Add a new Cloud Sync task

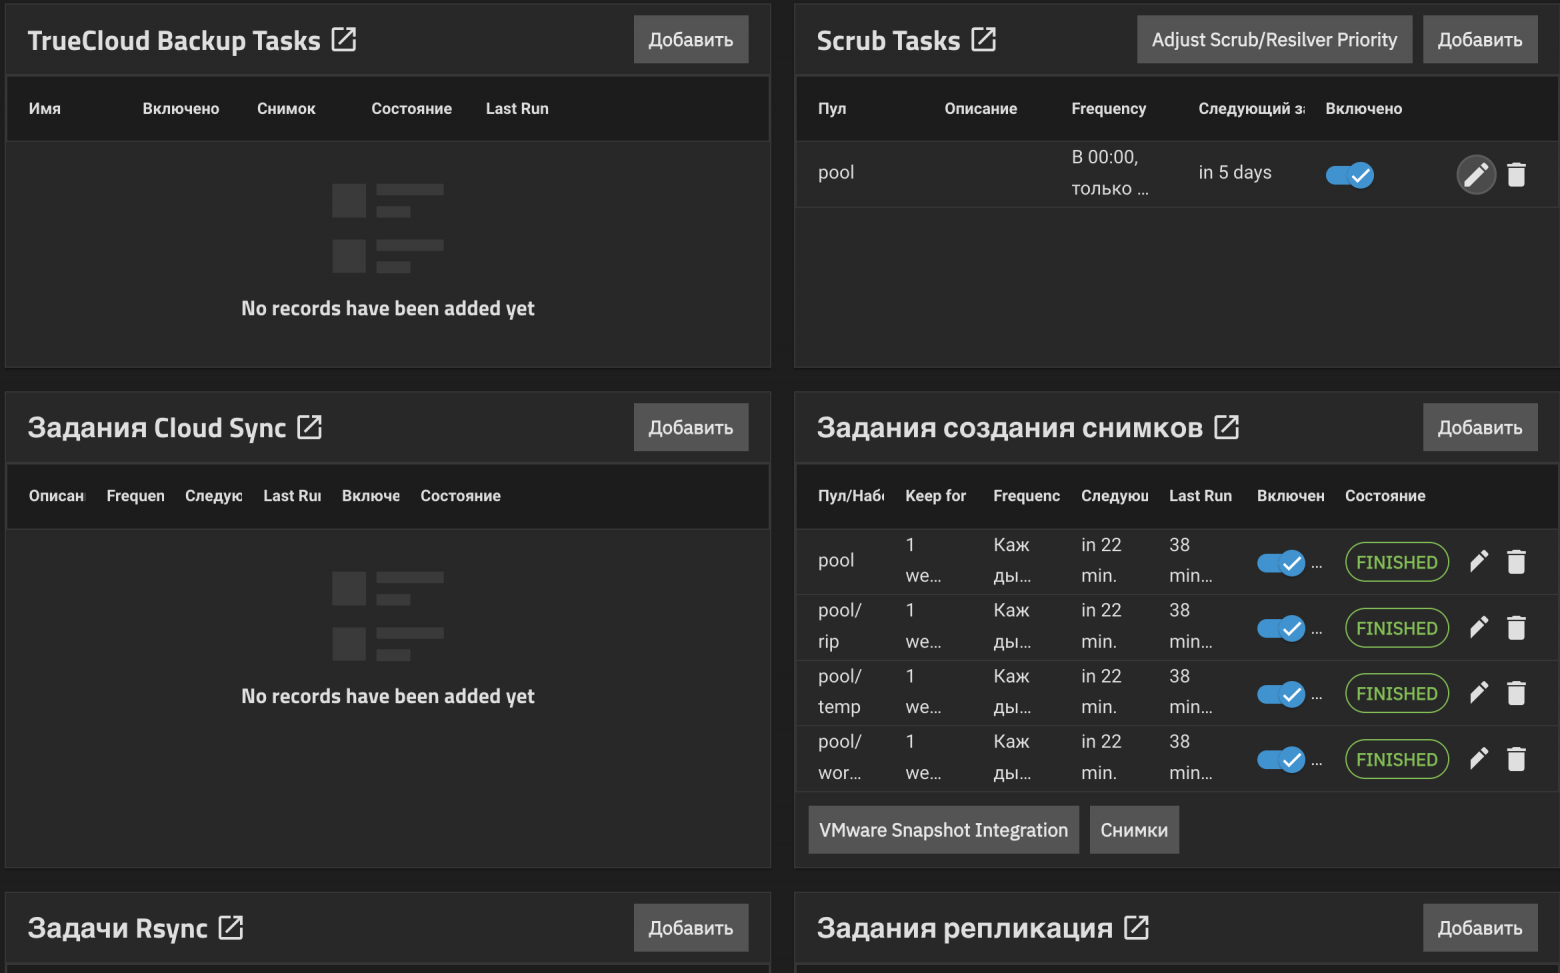point(691,427)
